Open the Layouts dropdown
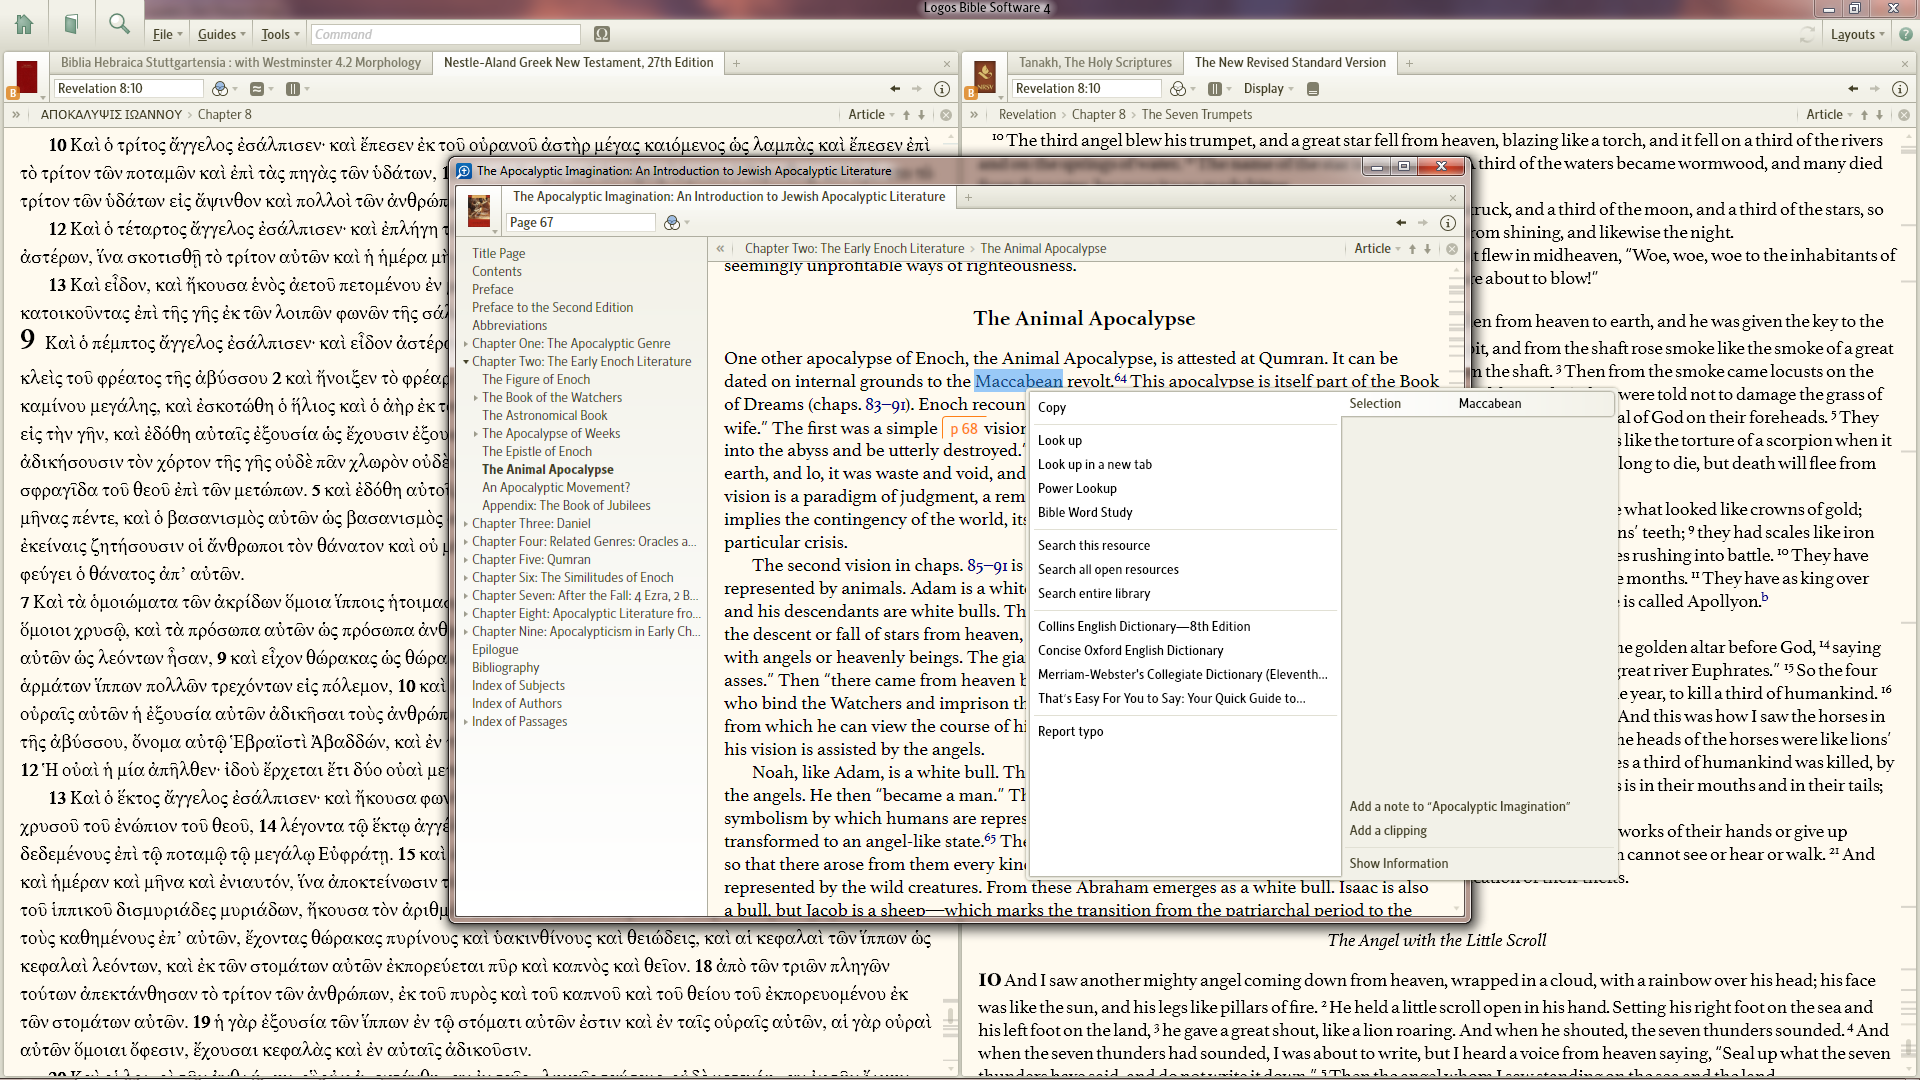The width and height of the screenshot is (1920, 1080). coord(1857,34)
